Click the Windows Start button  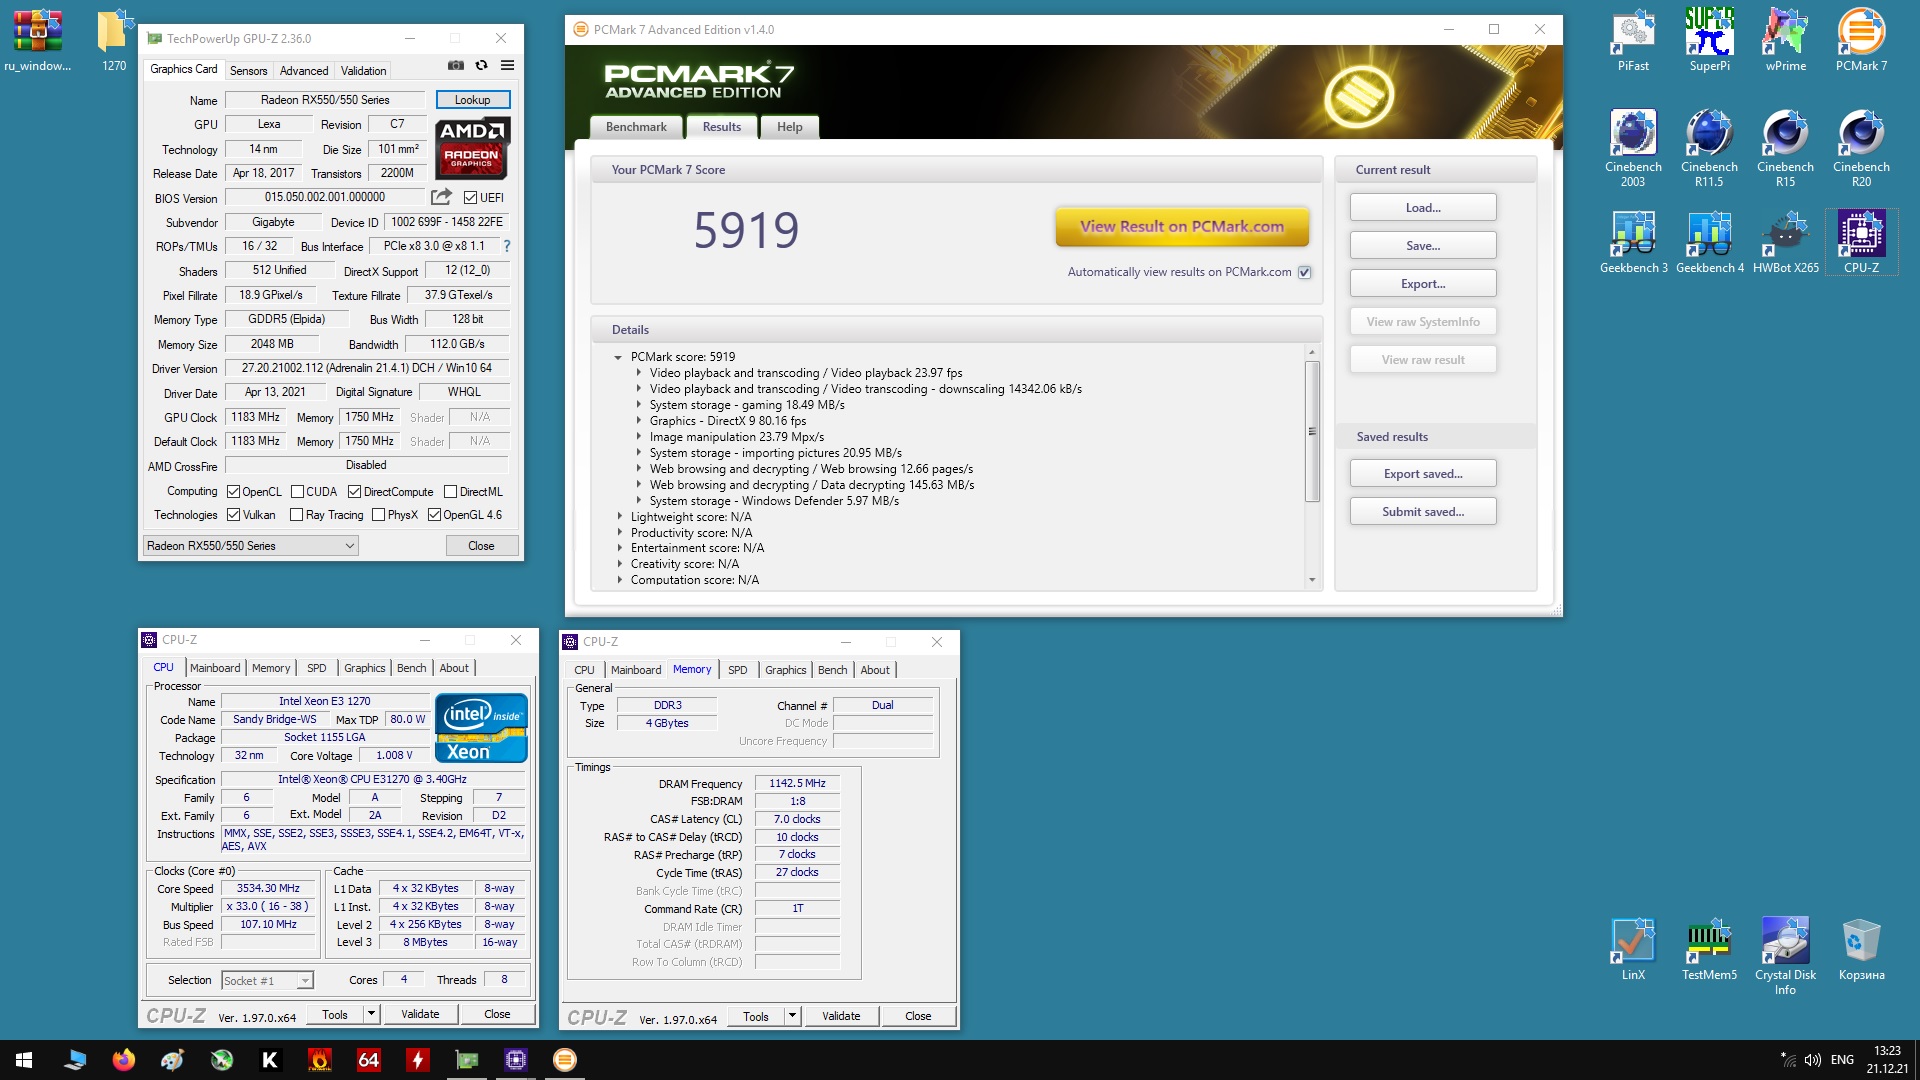pyautogui.click(x=24, y=1060)
